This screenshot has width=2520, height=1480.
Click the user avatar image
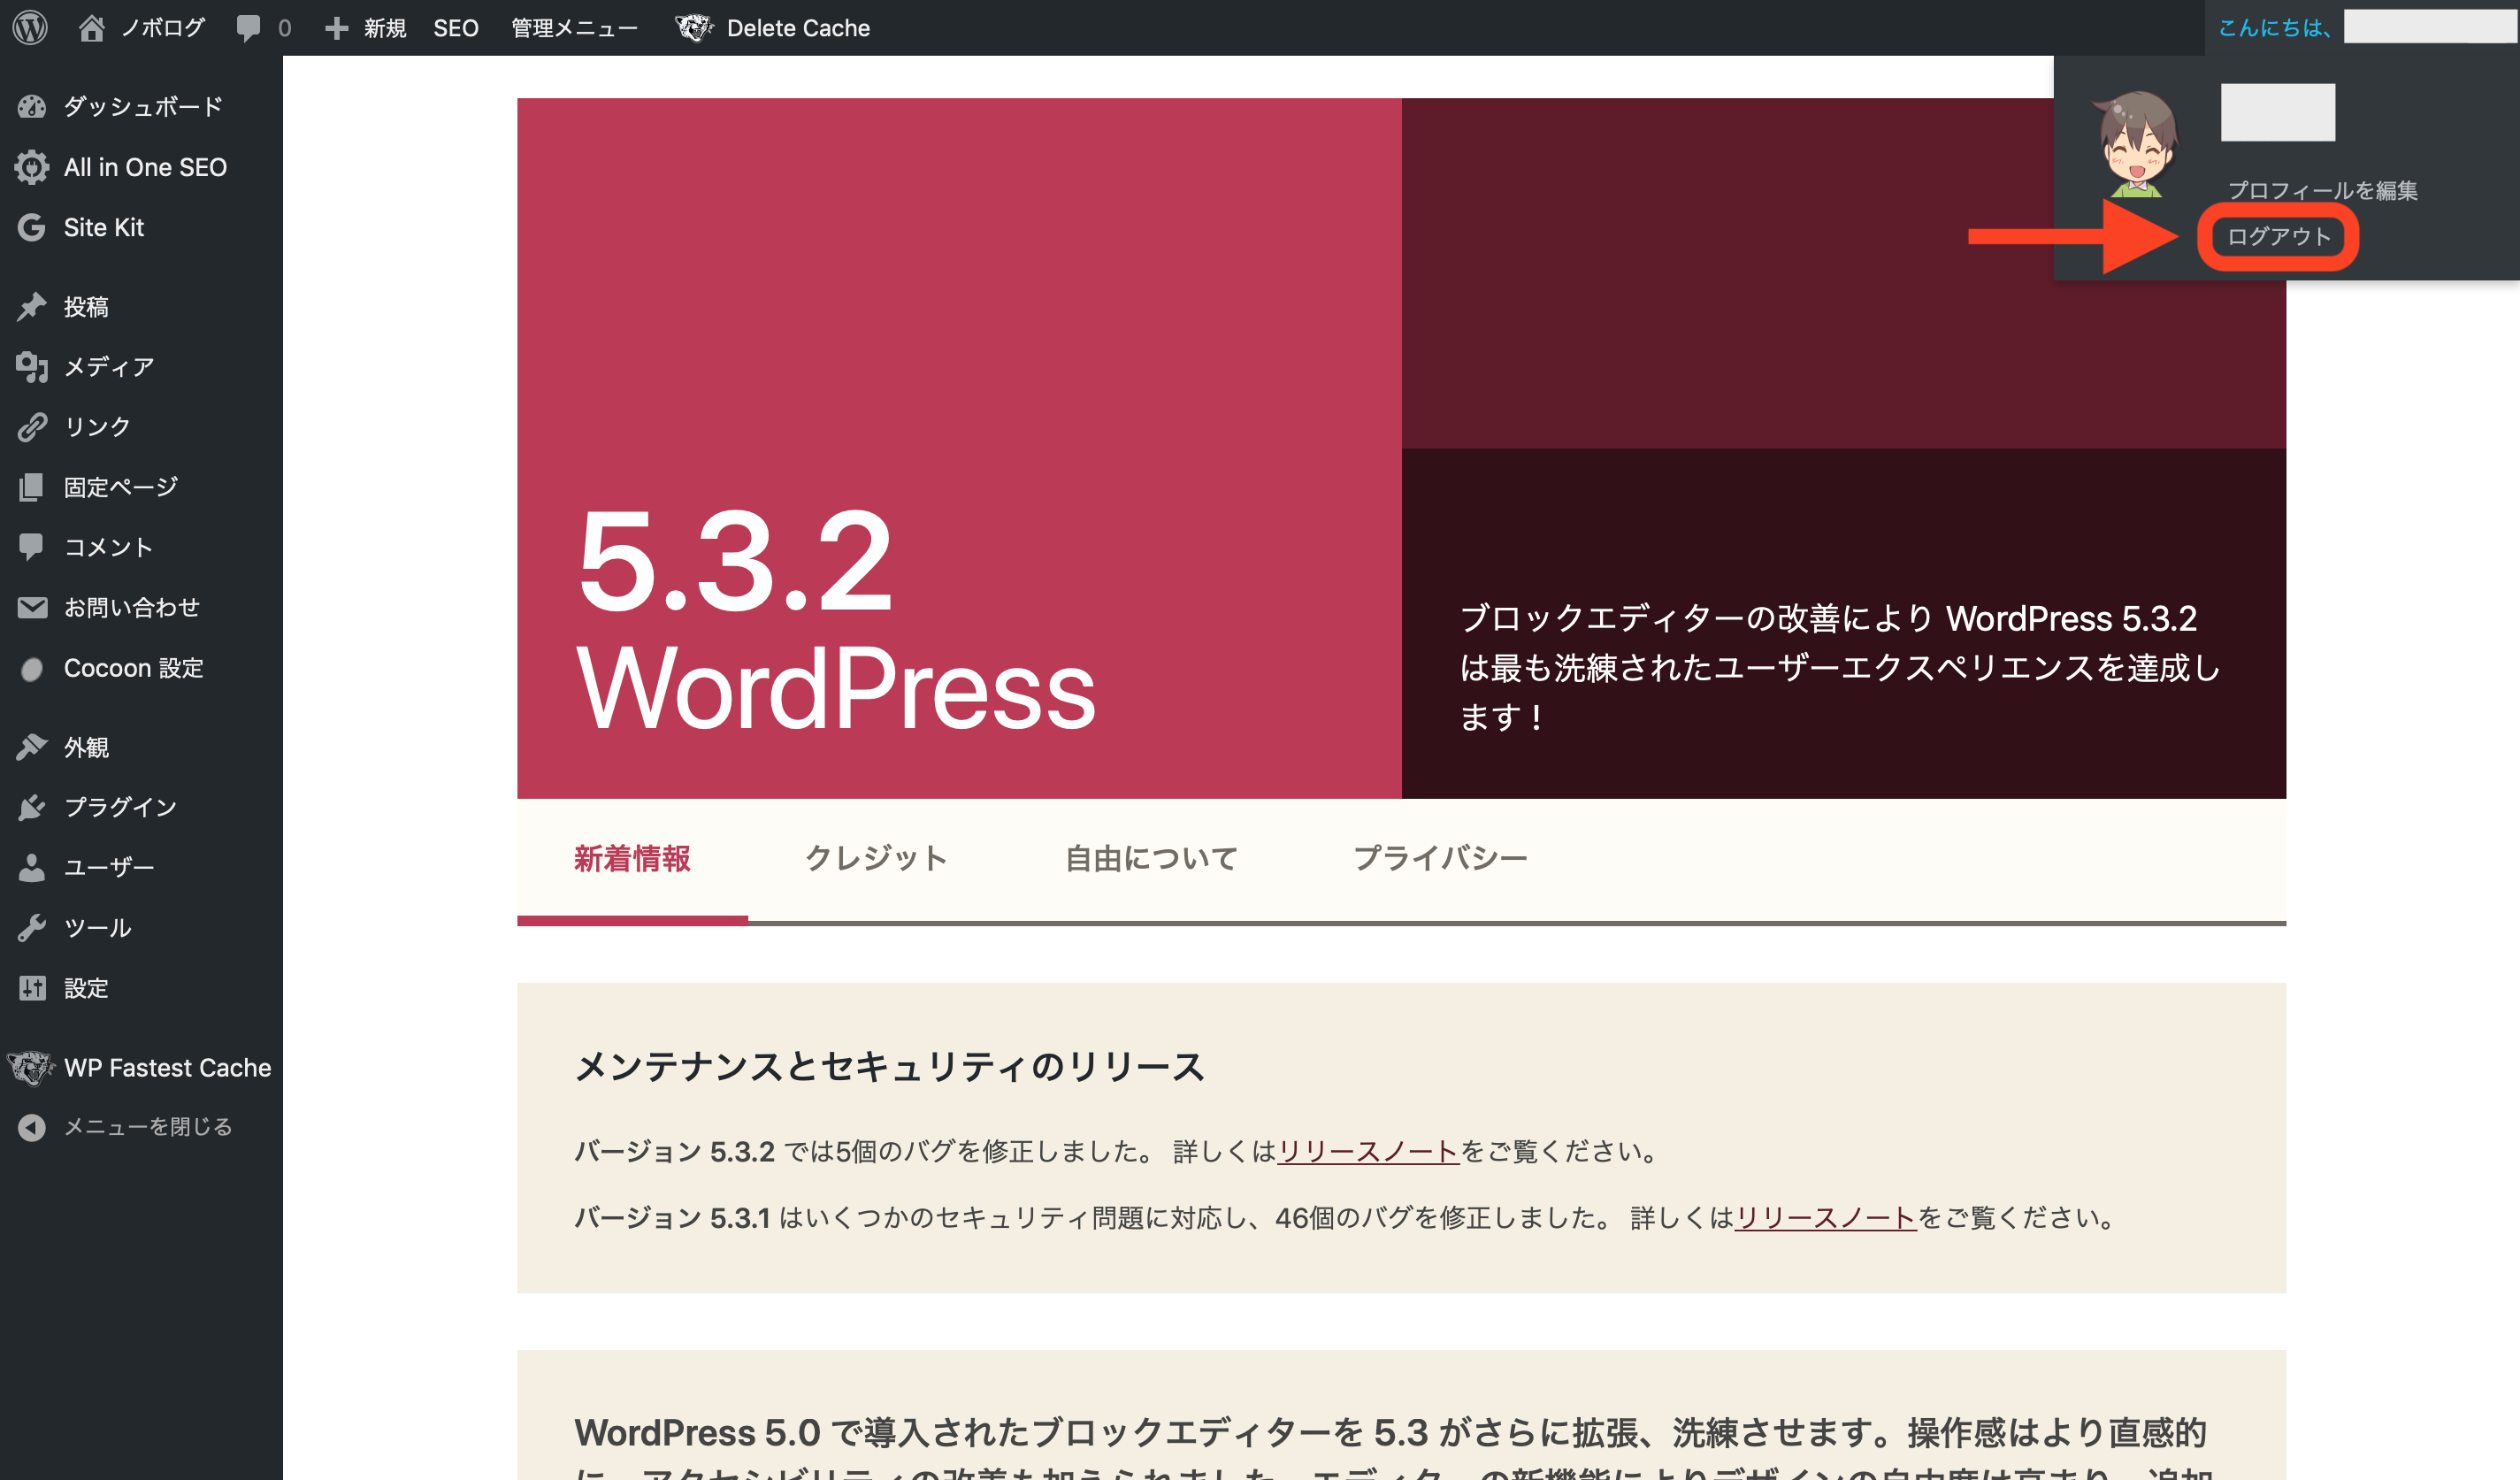pos(2137,143)
